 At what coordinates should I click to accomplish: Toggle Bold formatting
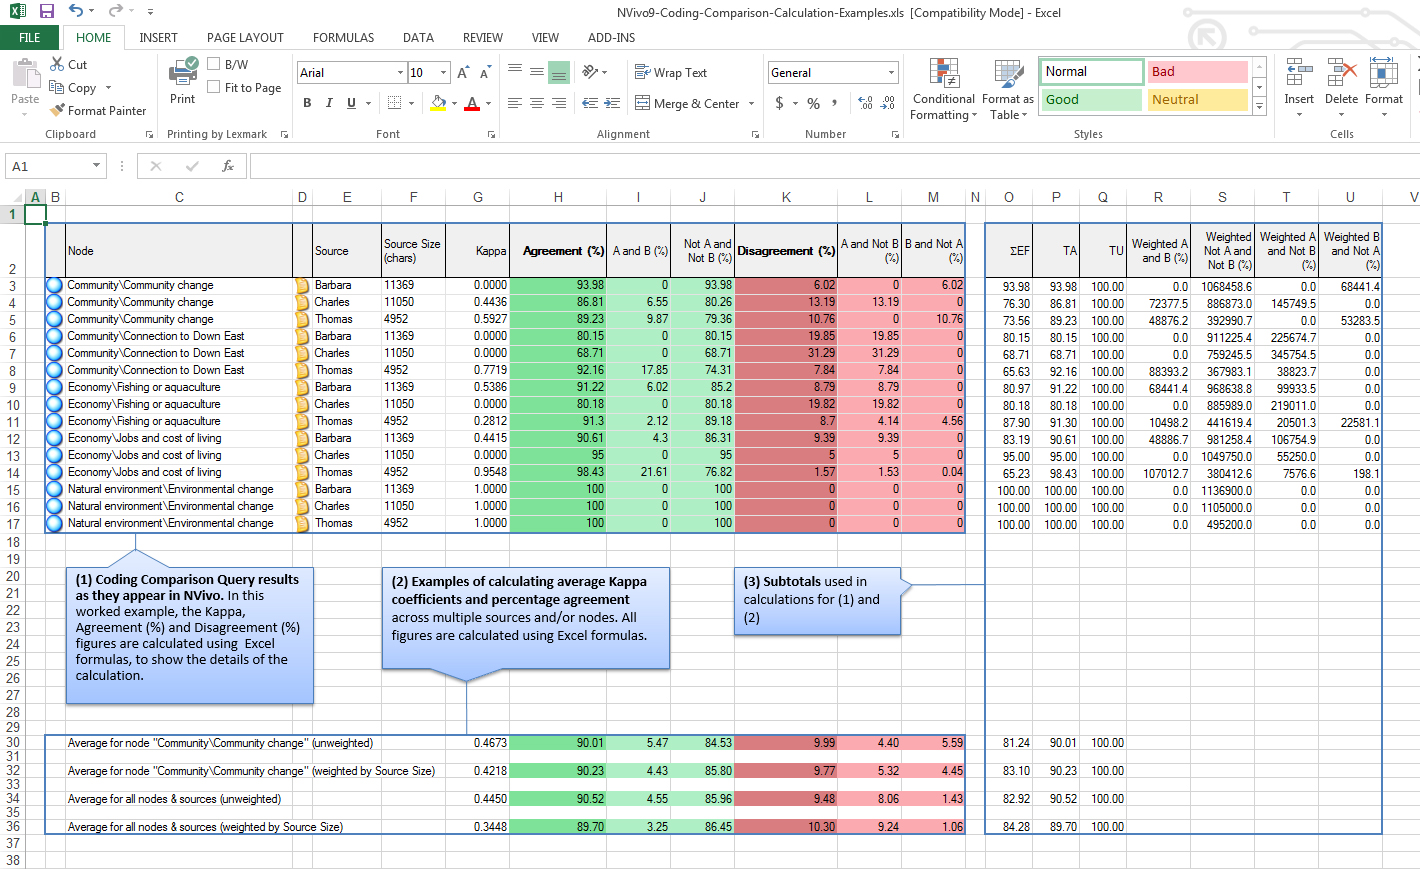(307, 103)
